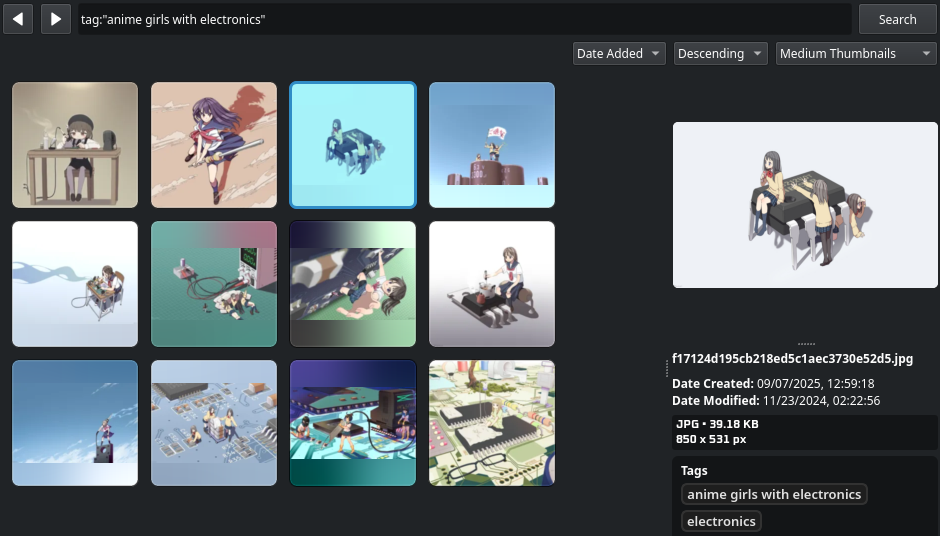Select thumbnail of girl on speaker against sky
Viewport: 940px width, 536px height.
[x=75, y=423]
